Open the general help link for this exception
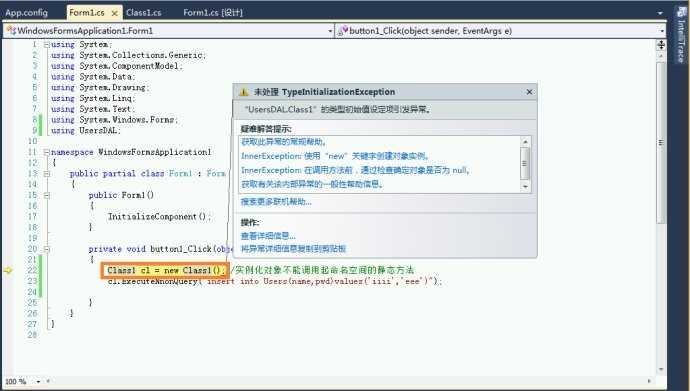 (284, 142)
